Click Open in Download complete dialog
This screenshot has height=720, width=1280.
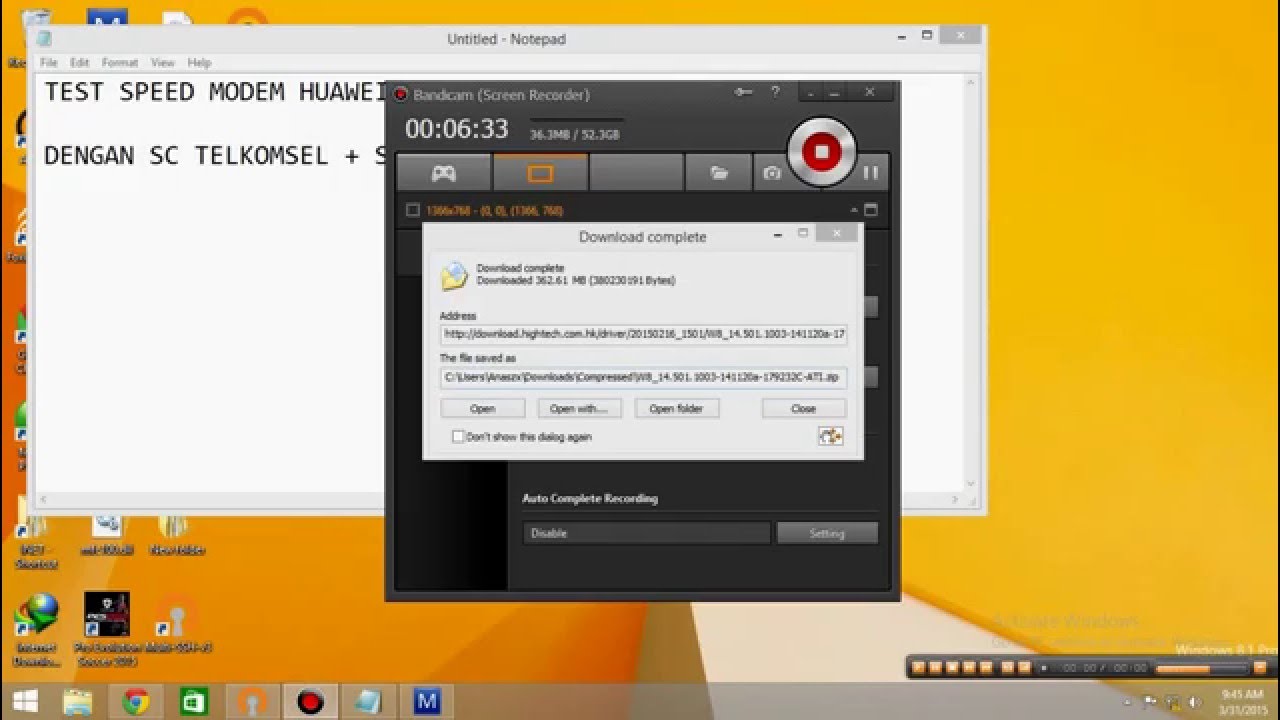click(x=482, y=408)
